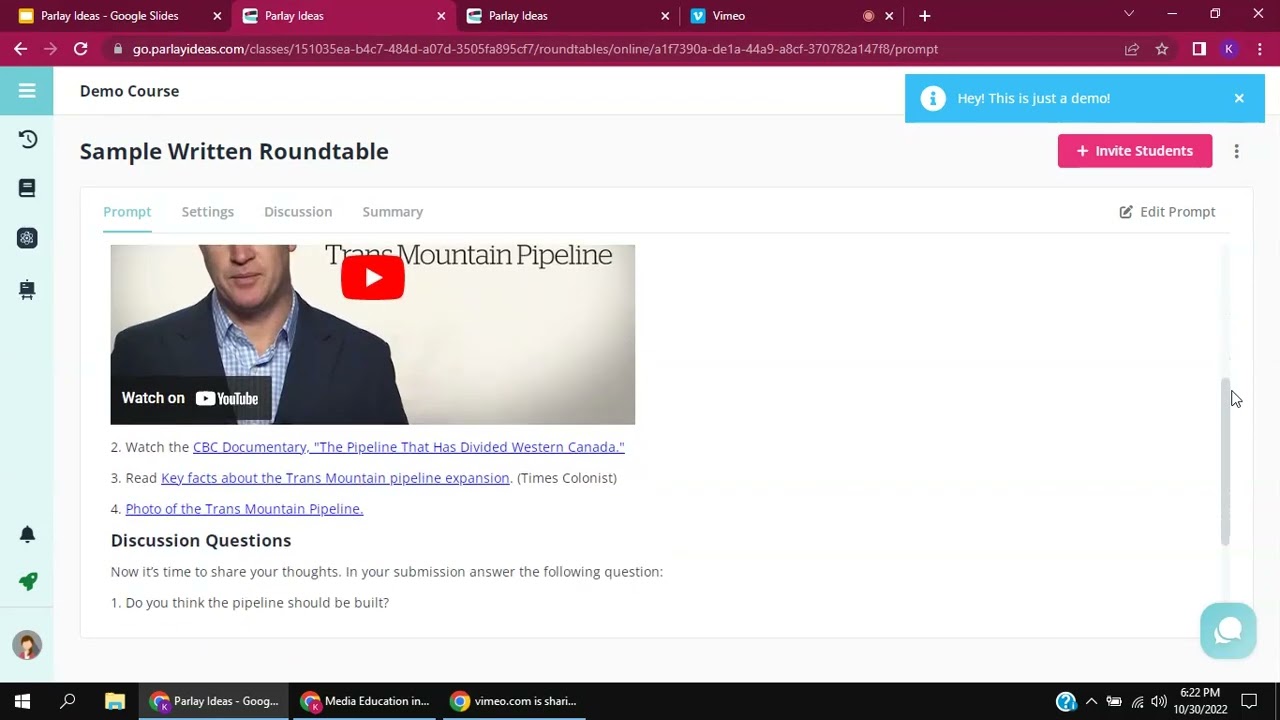Open the history clock icon in sidebar
Screen dimensions: 1280x720
[27, 139]
